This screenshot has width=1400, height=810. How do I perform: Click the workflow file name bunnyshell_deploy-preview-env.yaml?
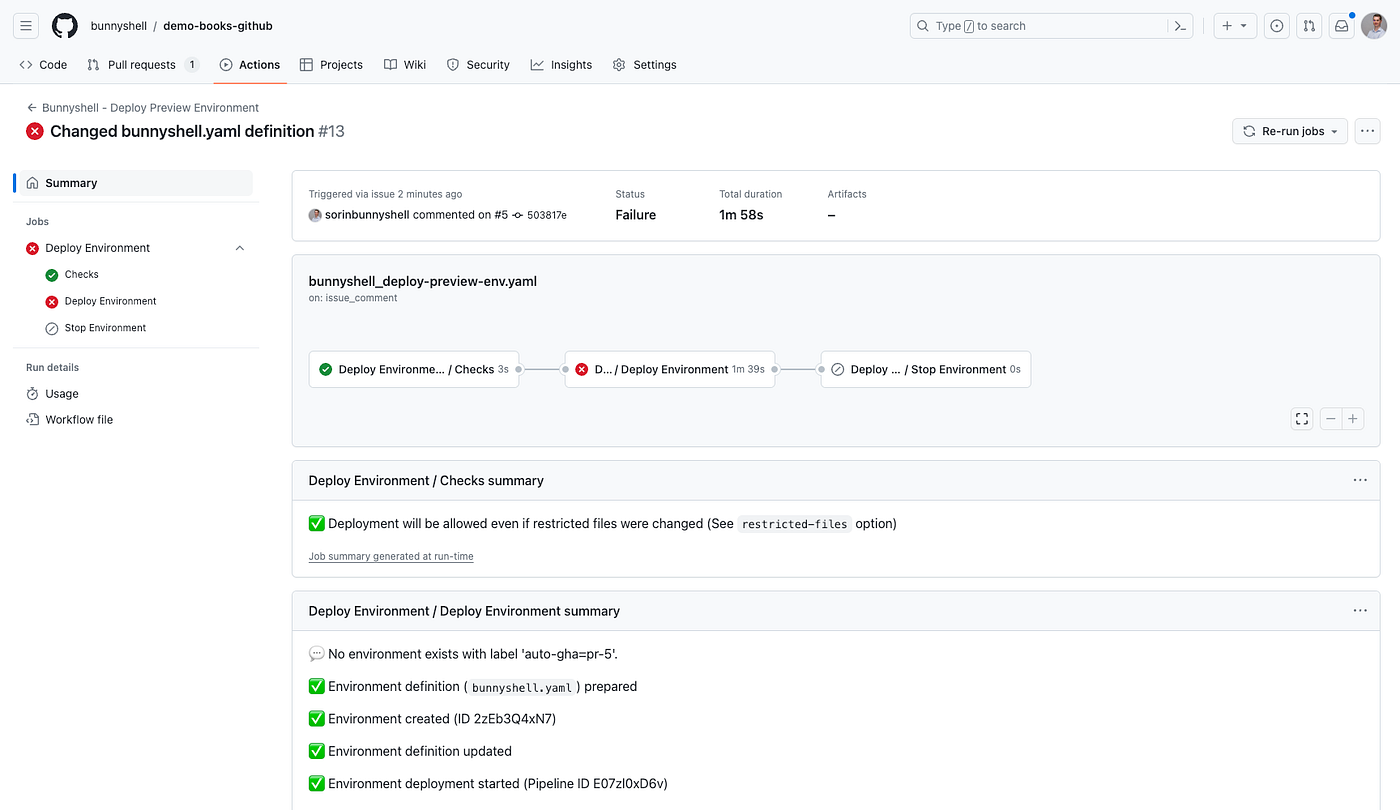(x=423, y=281)
